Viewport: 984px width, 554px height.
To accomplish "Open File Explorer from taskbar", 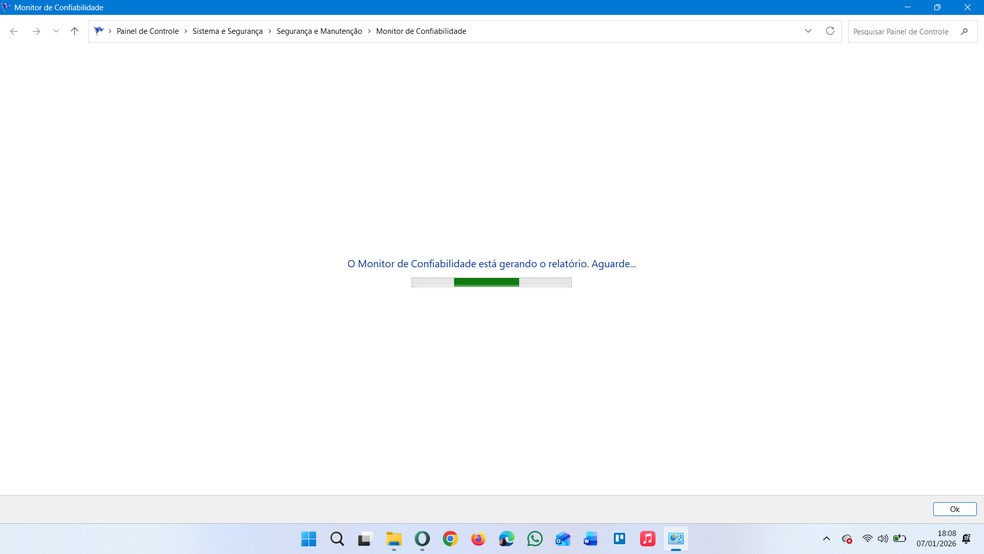I will tap(393, 539).
